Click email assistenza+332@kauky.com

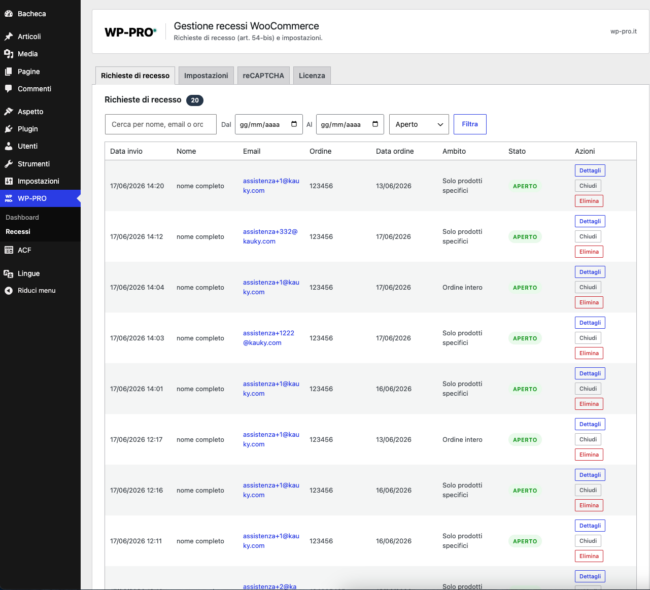click(x=270, y=236)
